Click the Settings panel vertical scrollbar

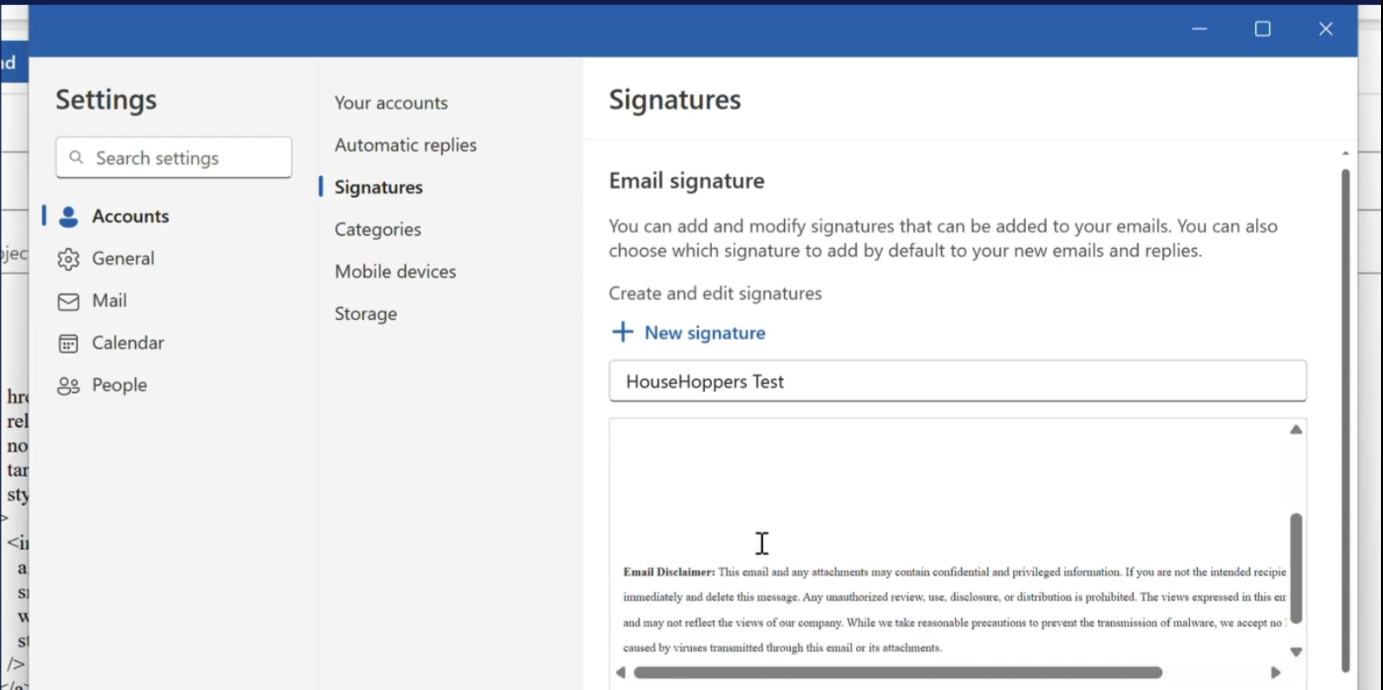point(1345,420)
